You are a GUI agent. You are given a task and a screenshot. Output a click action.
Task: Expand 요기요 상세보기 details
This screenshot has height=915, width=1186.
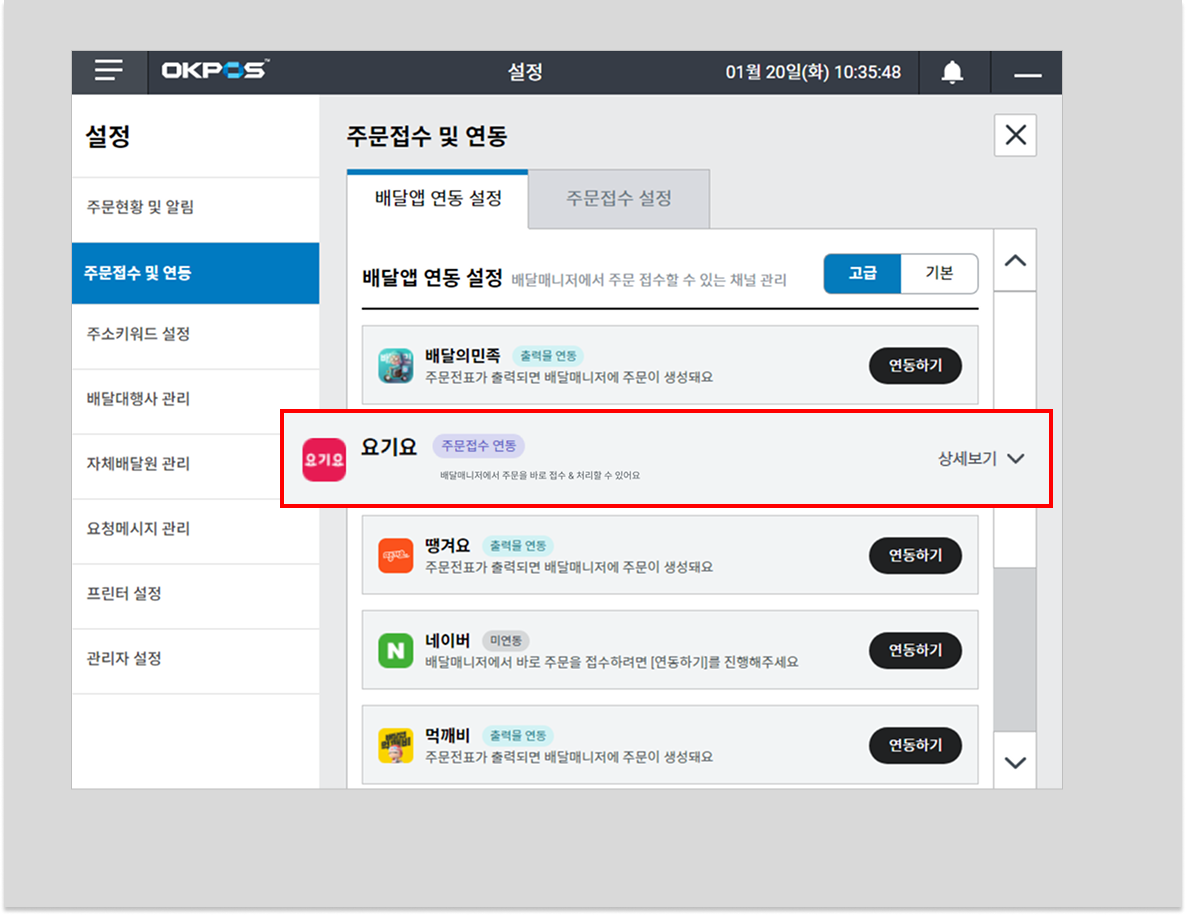pos(981,459)
